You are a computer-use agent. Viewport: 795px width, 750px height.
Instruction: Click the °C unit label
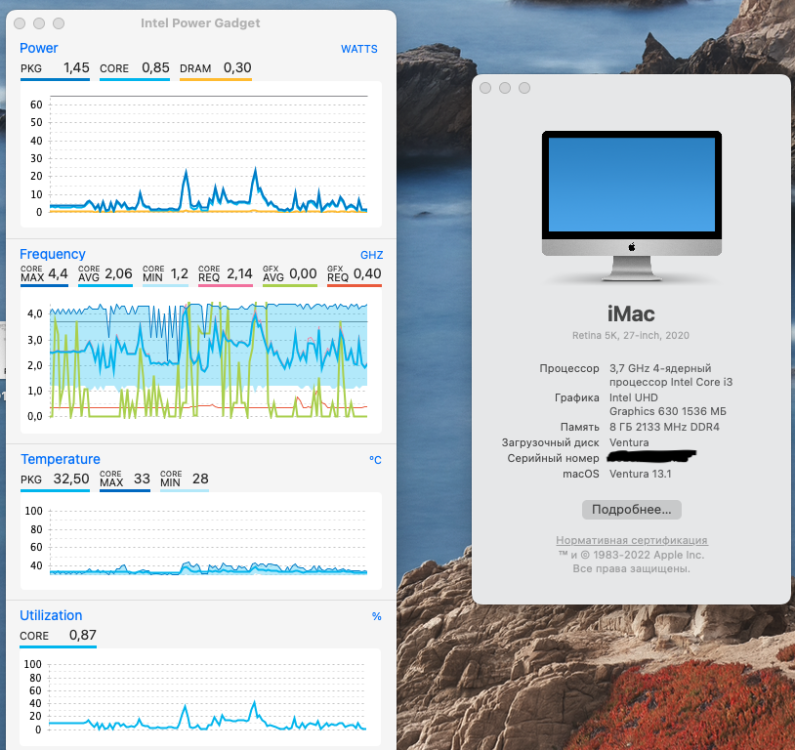click(375, 460)
